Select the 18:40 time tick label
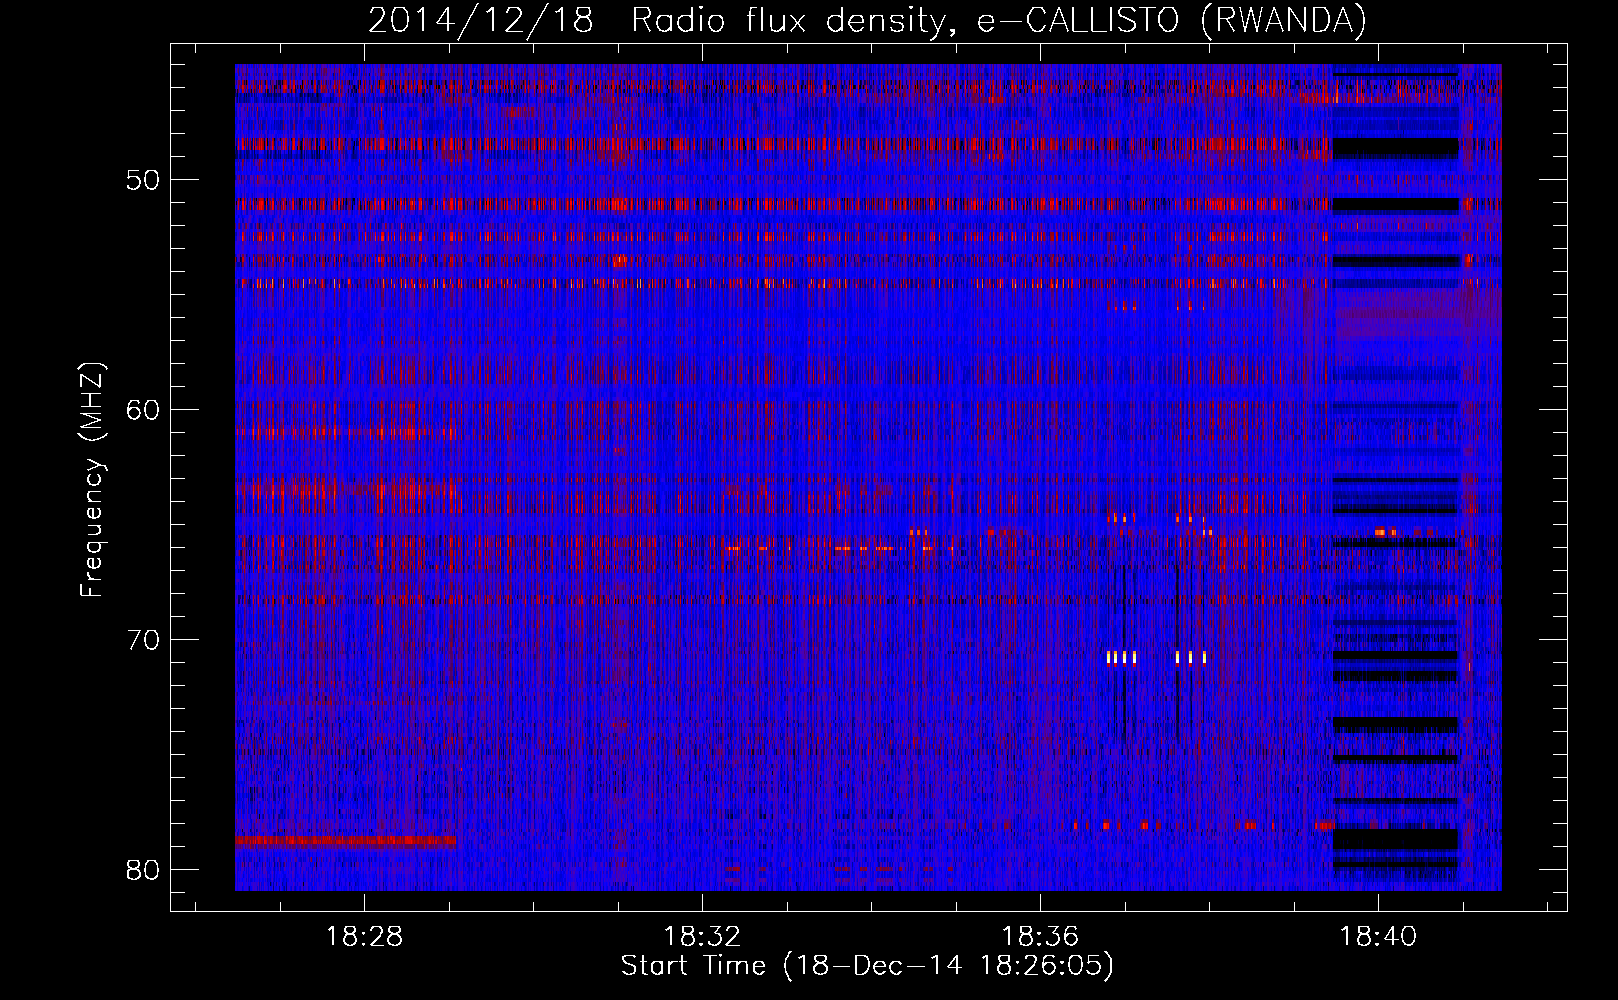Viewport: 1618px width, 1000px height. pyautogui.click(x=1378, y=937)
